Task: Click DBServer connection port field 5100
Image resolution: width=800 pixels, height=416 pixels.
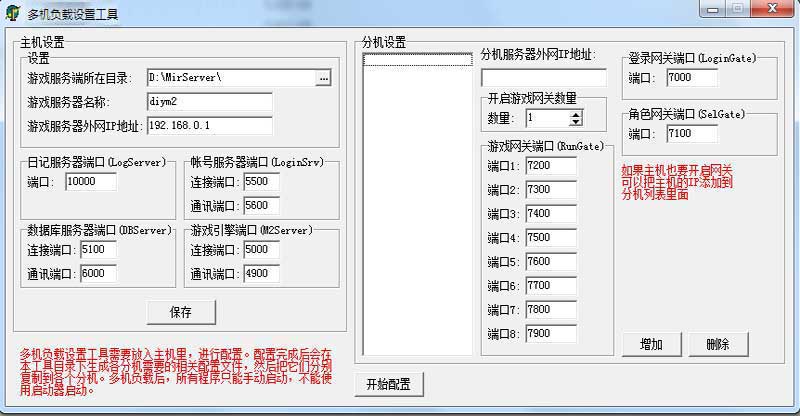Action: pos(98,250)
